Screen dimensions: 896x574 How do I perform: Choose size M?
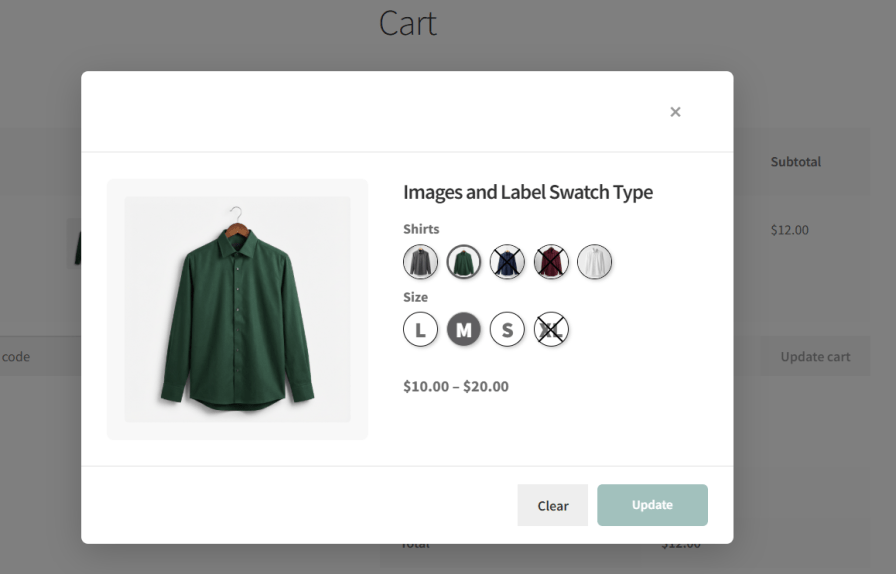[463, 329]
